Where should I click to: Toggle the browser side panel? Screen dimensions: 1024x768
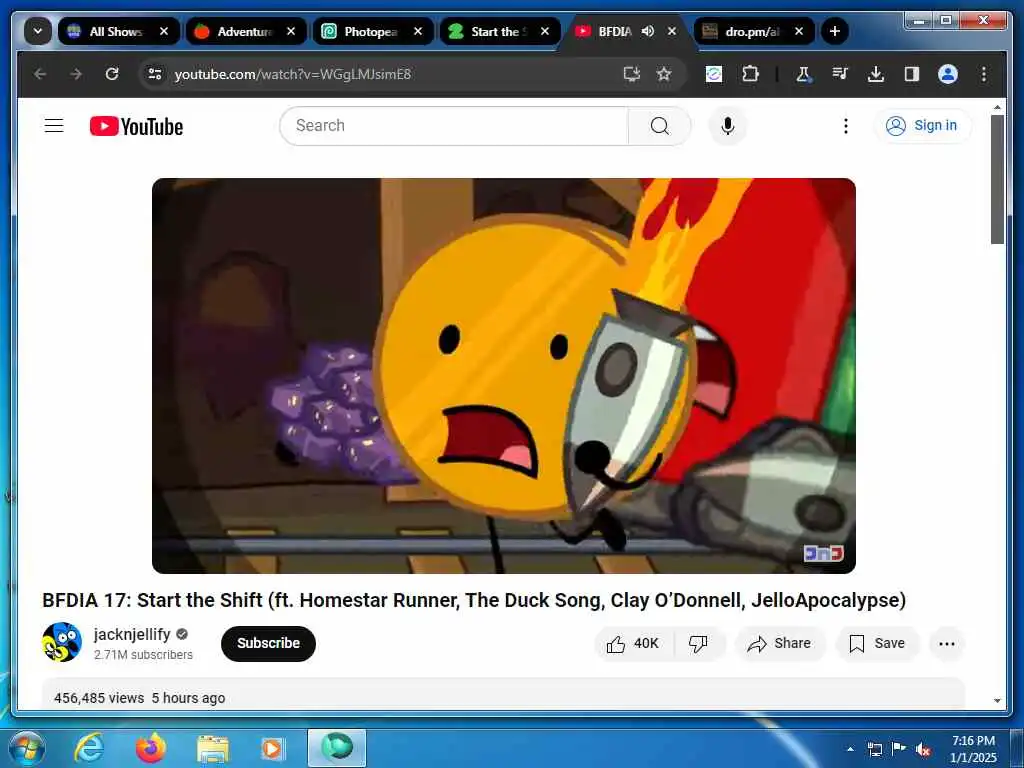tap(912, 74)
